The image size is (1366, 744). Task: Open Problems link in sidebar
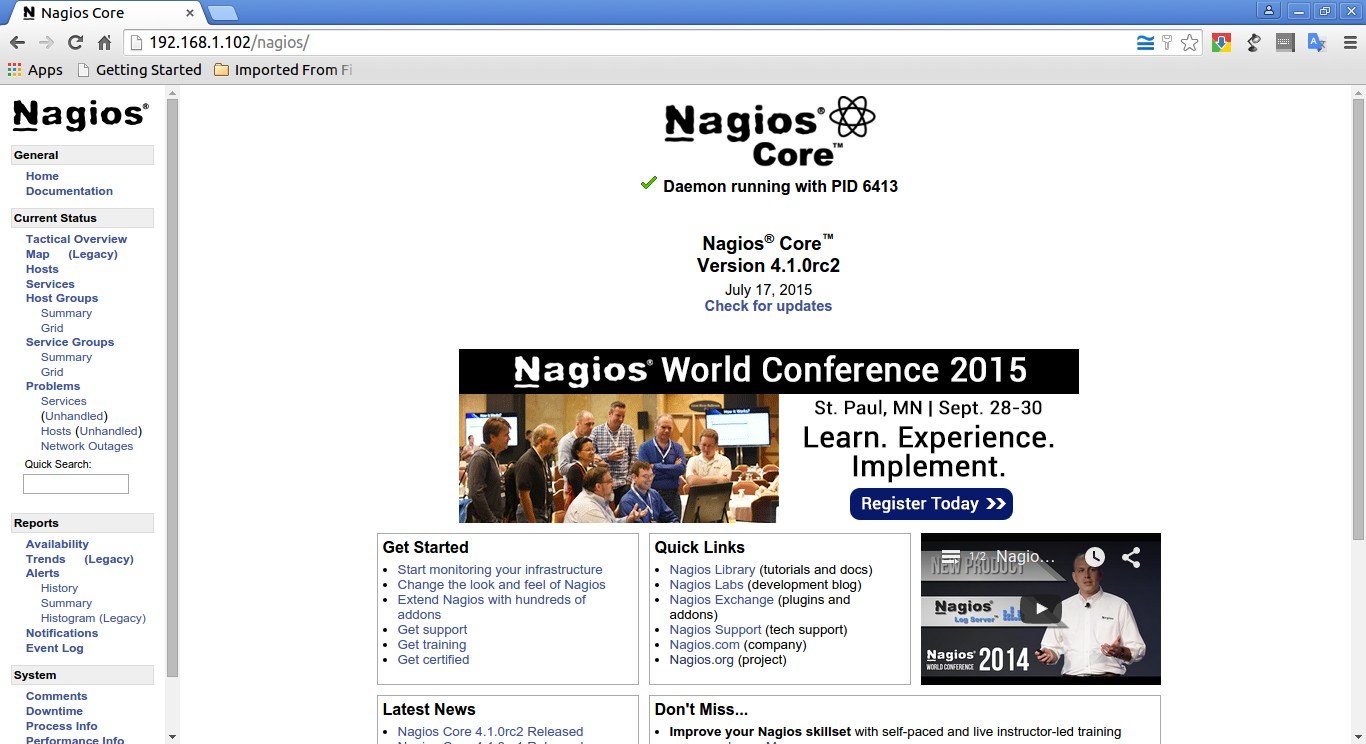click(x=53, y=386)
